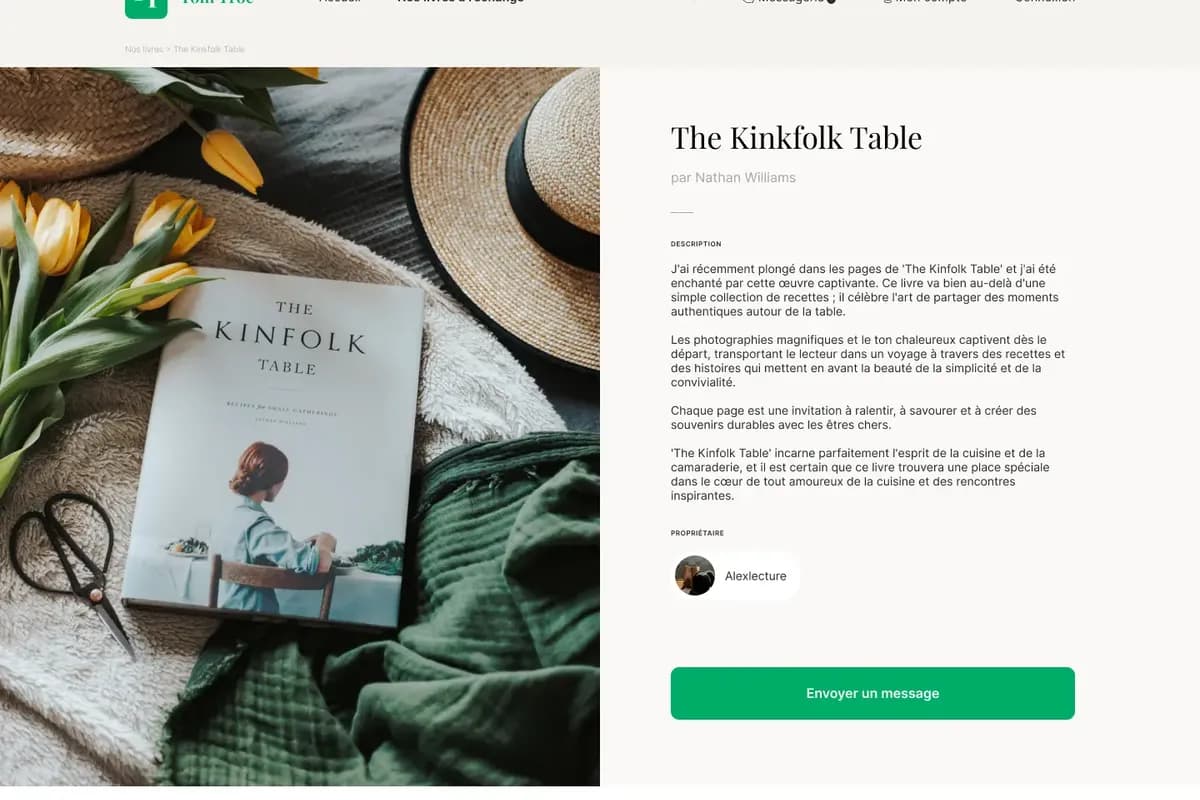The image size is (1200, 800).
Task: Click the DESCRIPTION section label
Action: pyautogui.click(x=696, y=244)
